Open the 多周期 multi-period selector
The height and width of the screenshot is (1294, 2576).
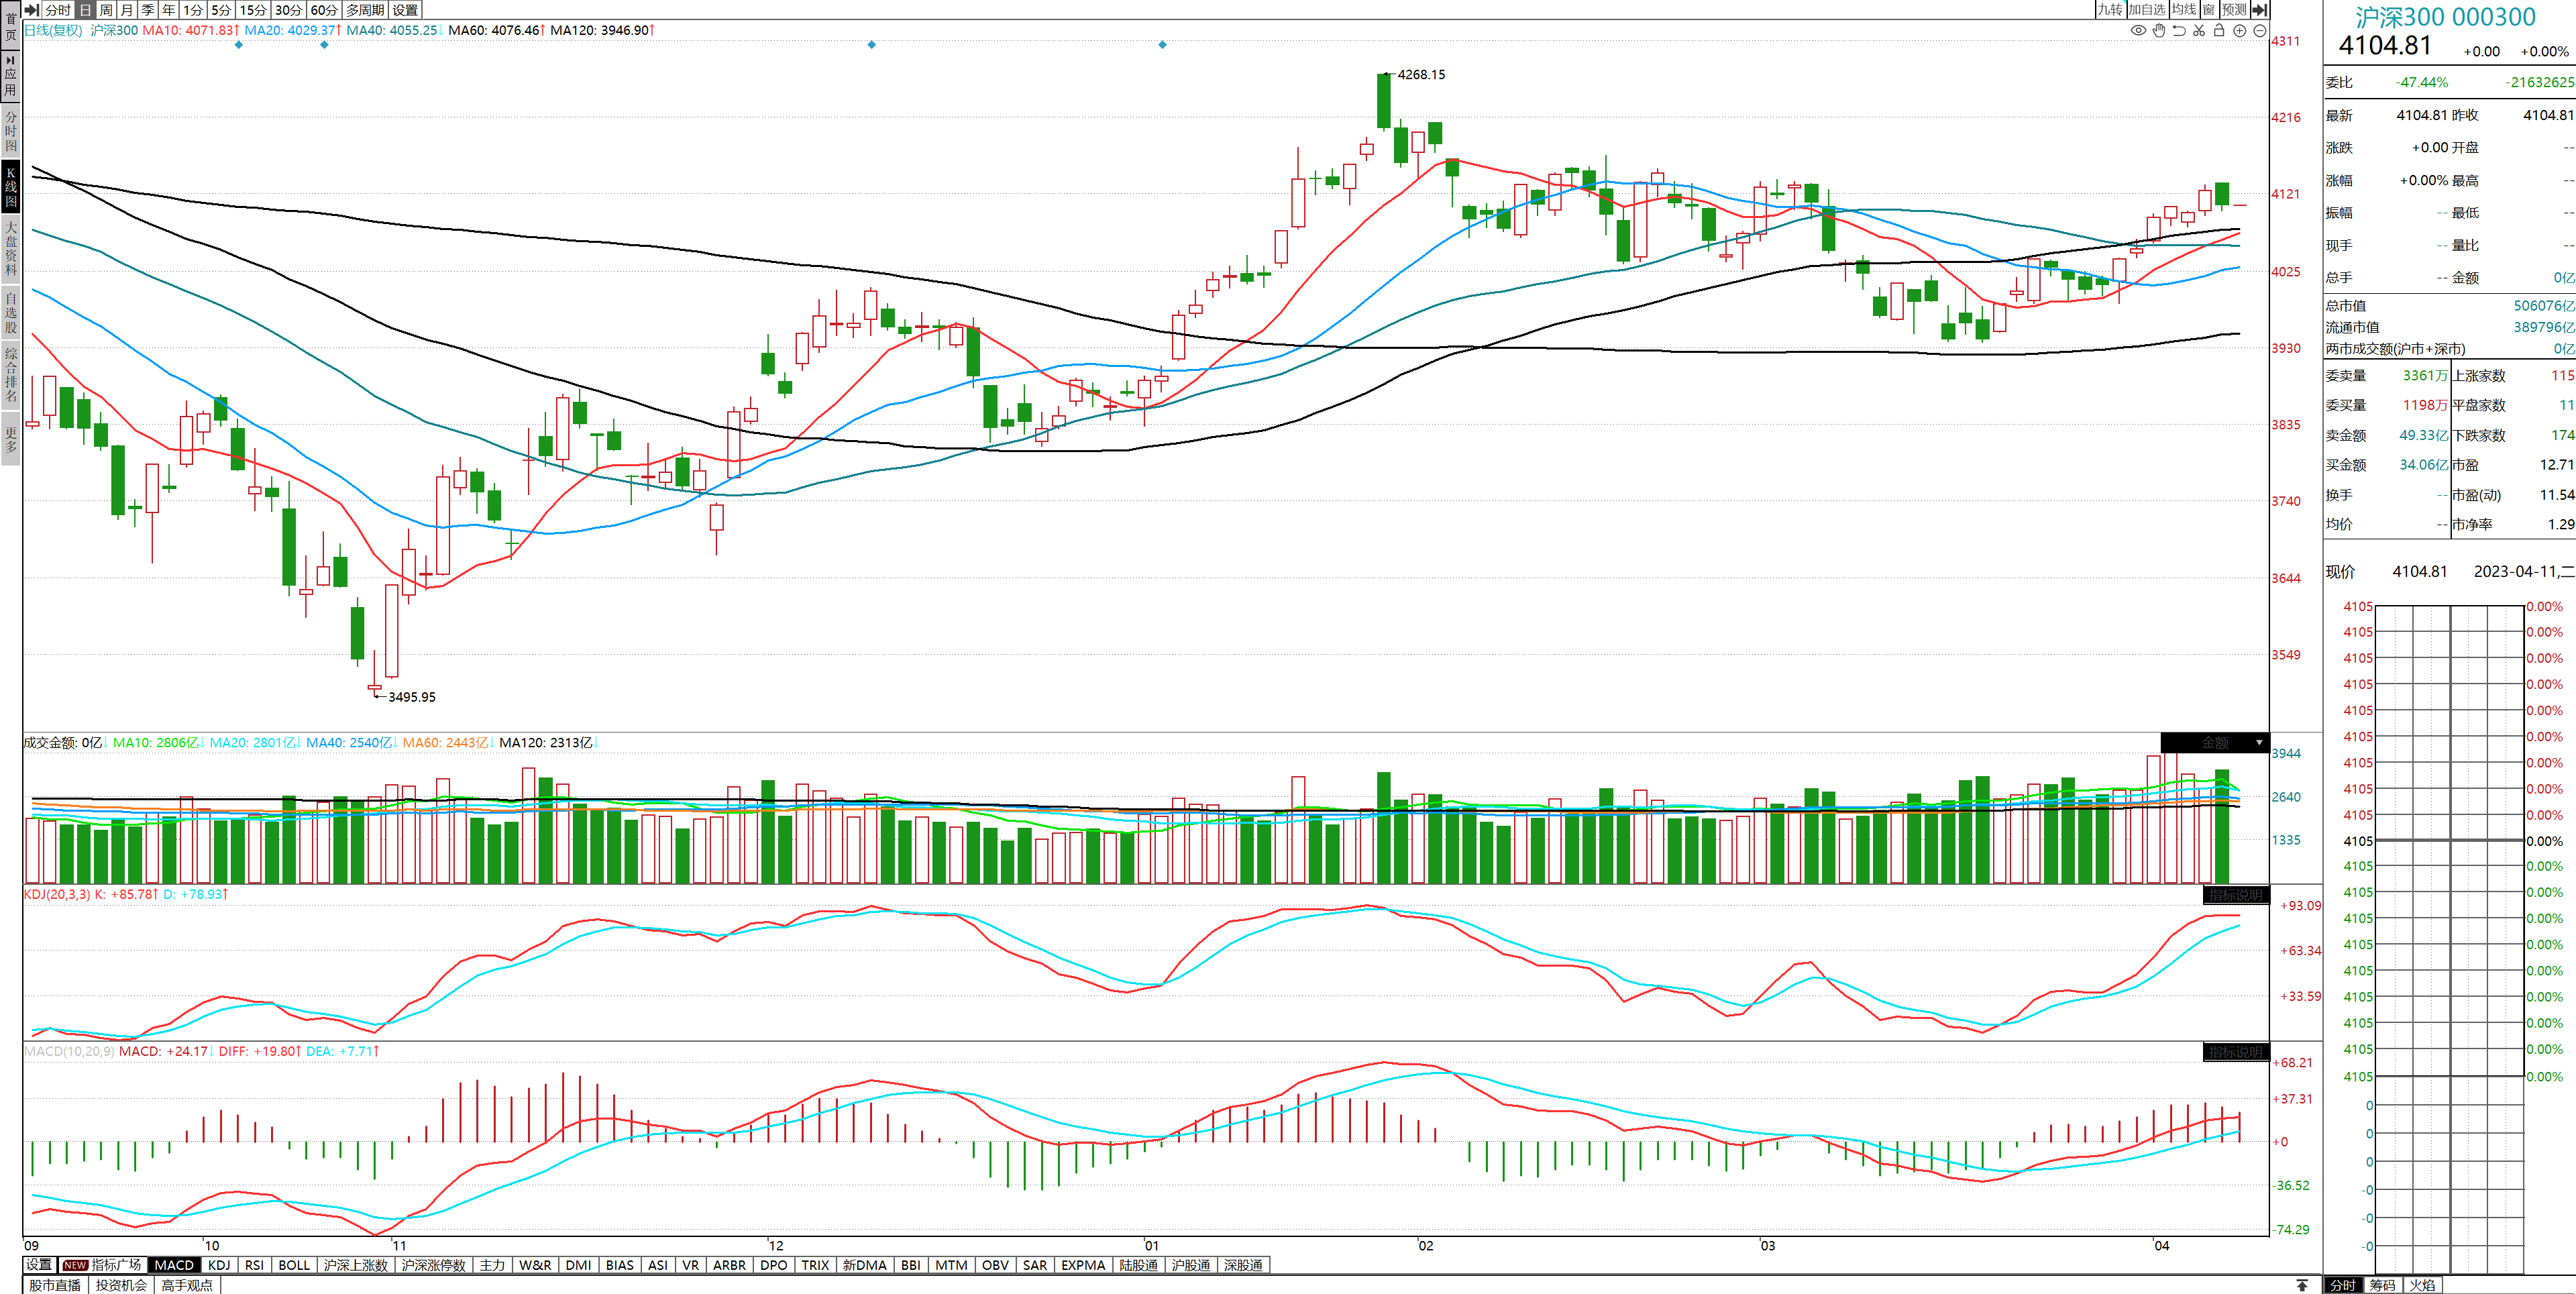[x=365, y=10]
